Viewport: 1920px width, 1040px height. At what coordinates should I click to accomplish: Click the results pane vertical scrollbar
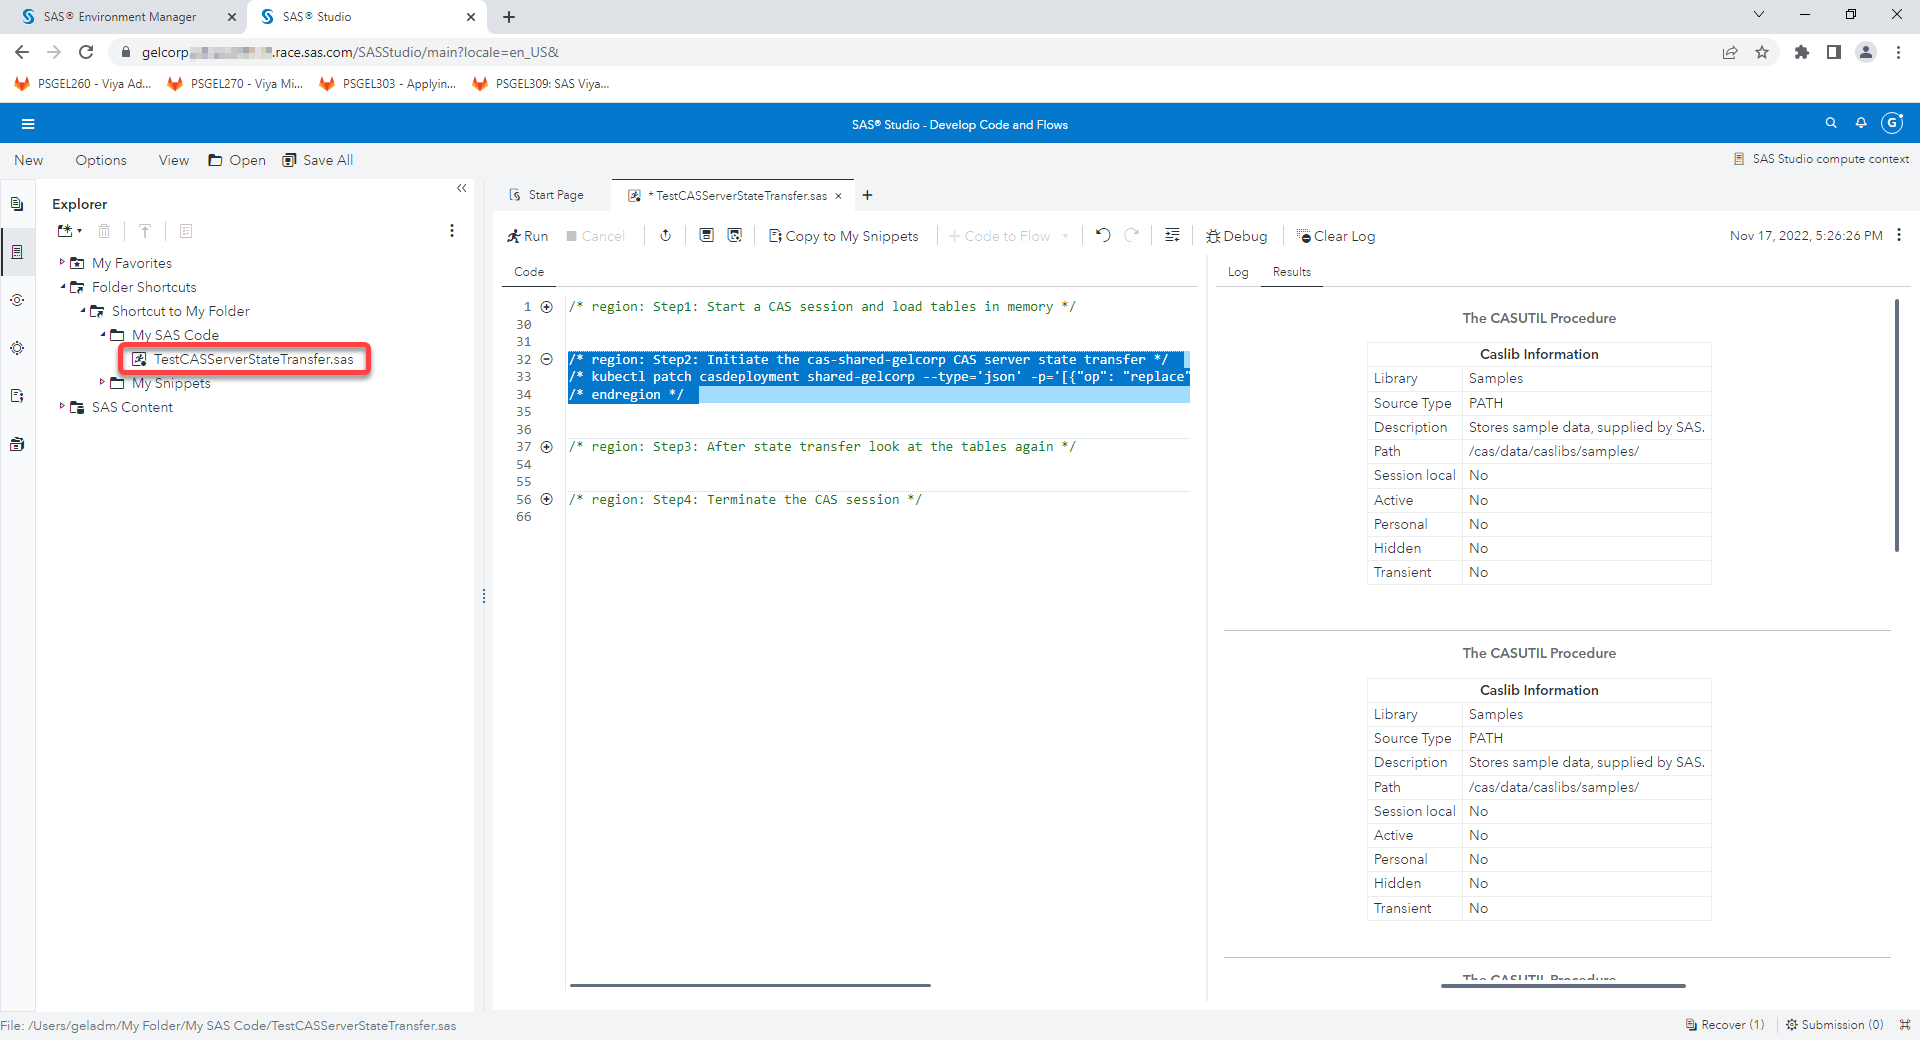tap(1896, 425)
